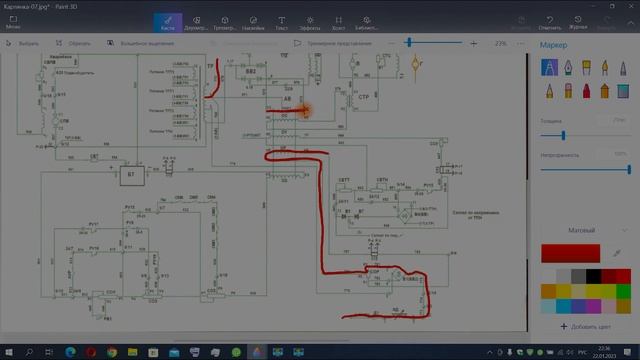
Task: Choose the purple color swatch
Action: click(x=593, y=307)
